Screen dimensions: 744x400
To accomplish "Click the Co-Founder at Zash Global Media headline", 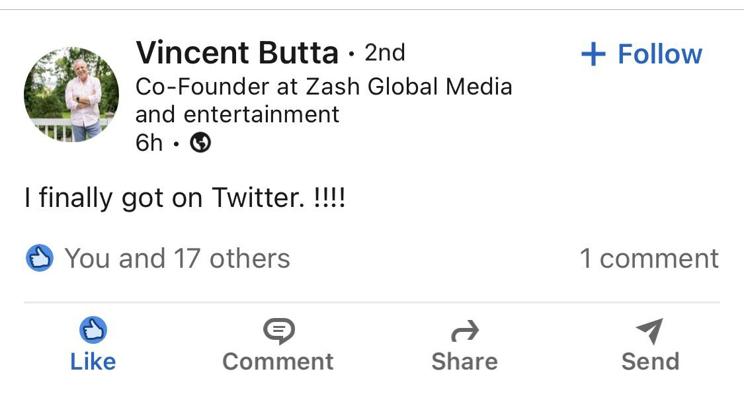I will (323, 99).
